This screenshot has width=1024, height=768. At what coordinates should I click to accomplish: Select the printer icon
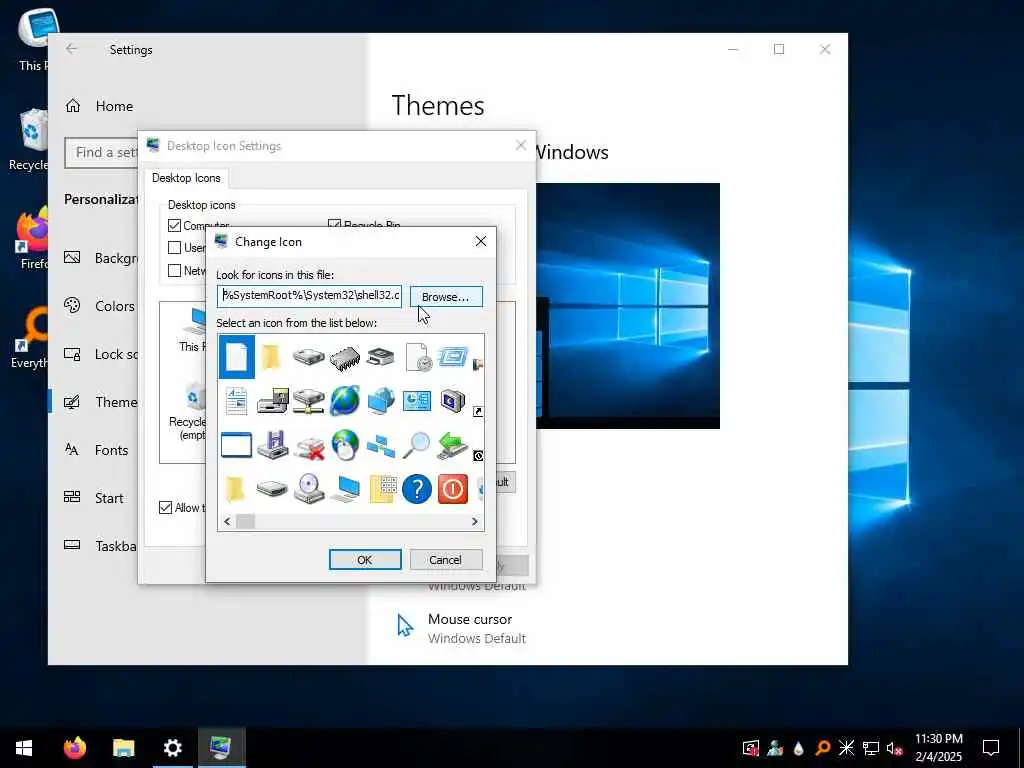[381, 357]
